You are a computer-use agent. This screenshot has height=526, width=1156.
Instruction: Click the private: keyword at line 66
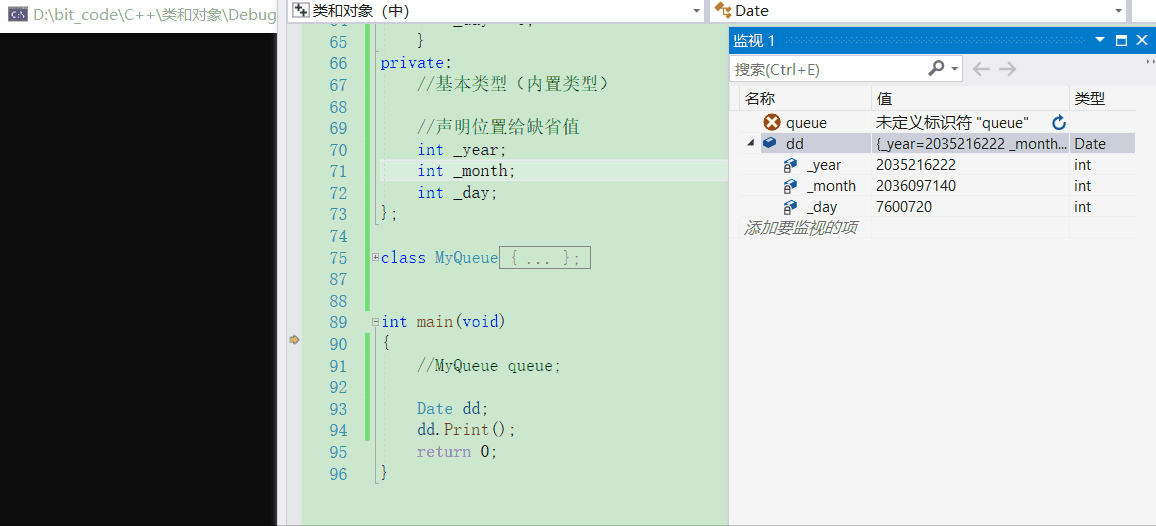pyautogui.click(x=416, y=63)
